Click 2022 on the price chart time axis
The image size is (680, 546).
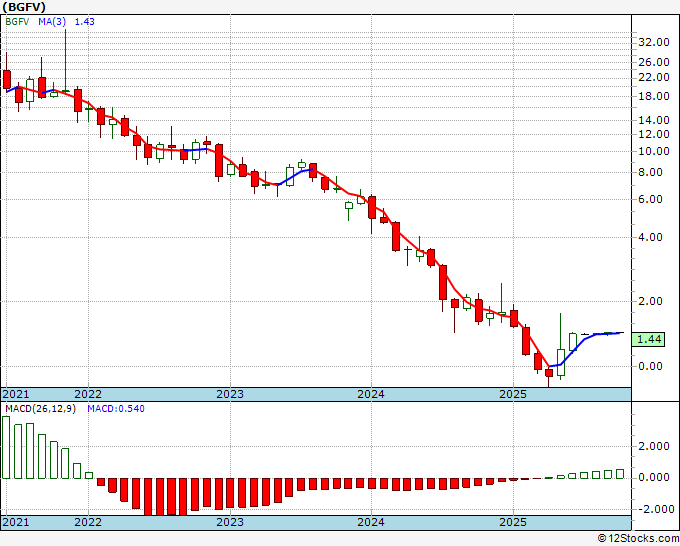click(88, 394)
